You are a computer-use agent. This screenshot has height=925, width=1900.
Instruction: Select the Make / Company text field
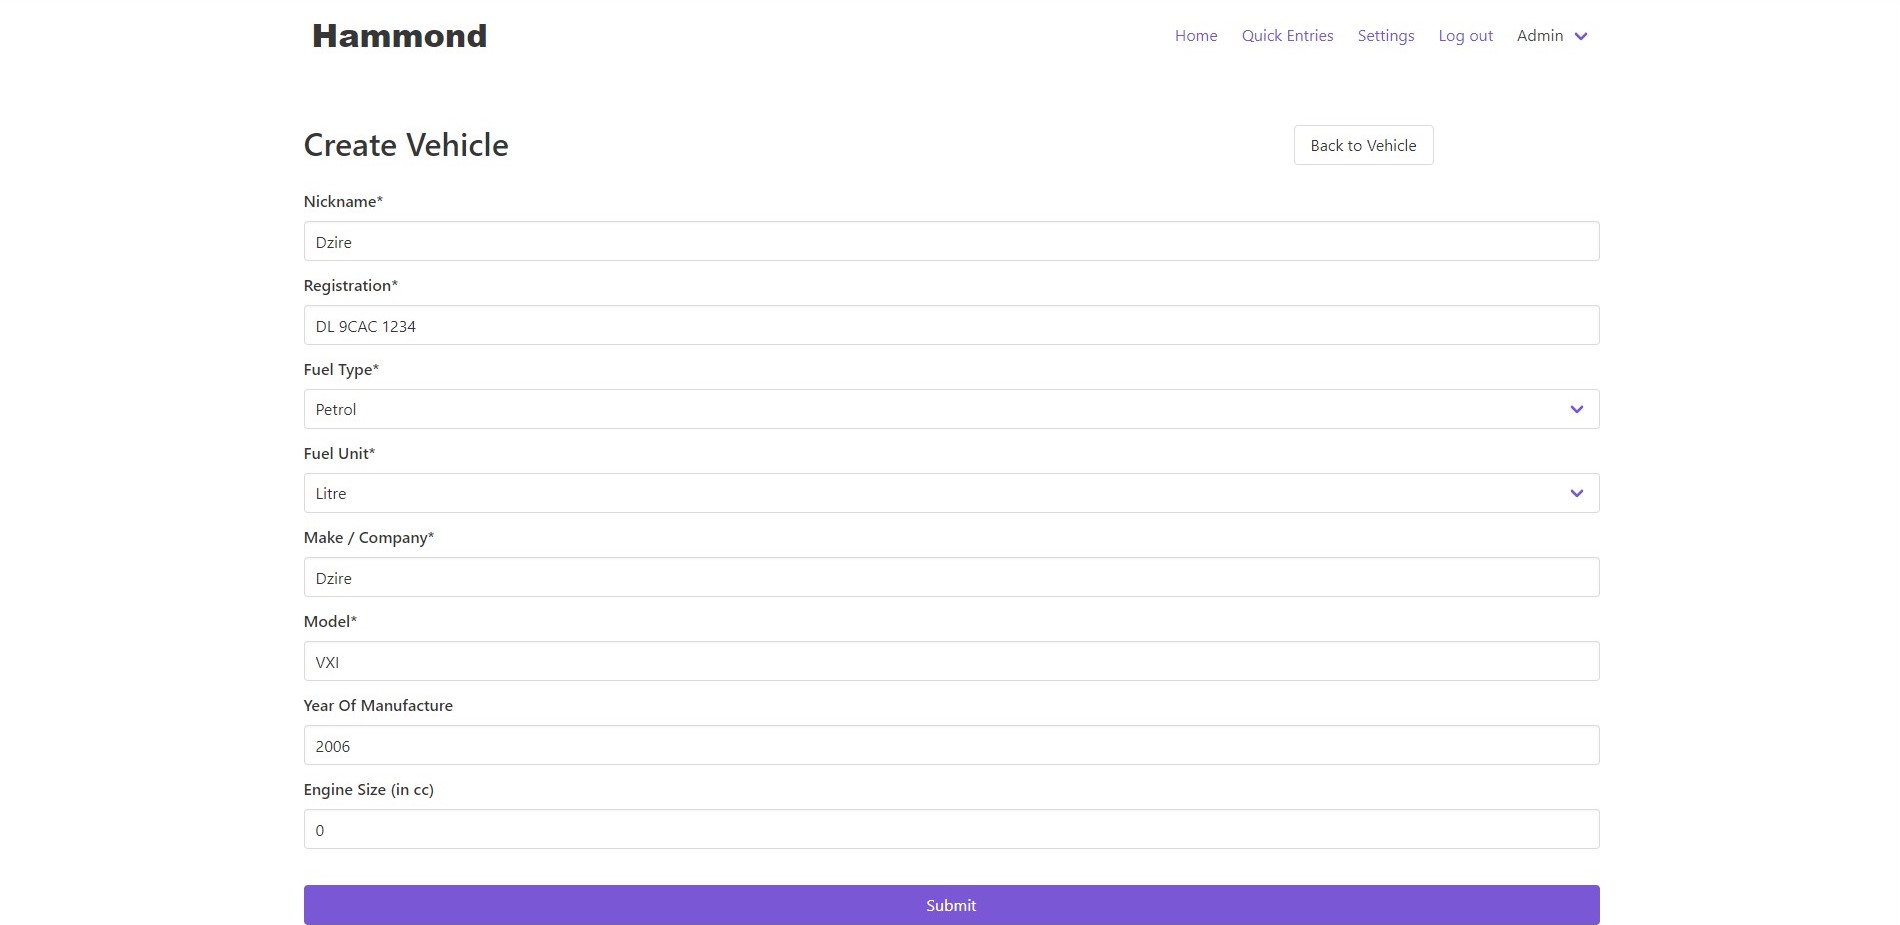pyautogui.click(x=950, y=577)
